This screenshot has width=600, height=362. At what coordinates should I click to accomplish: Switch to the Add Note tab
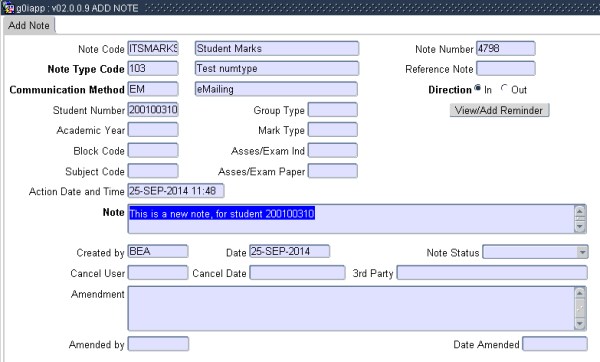point(29,26)
